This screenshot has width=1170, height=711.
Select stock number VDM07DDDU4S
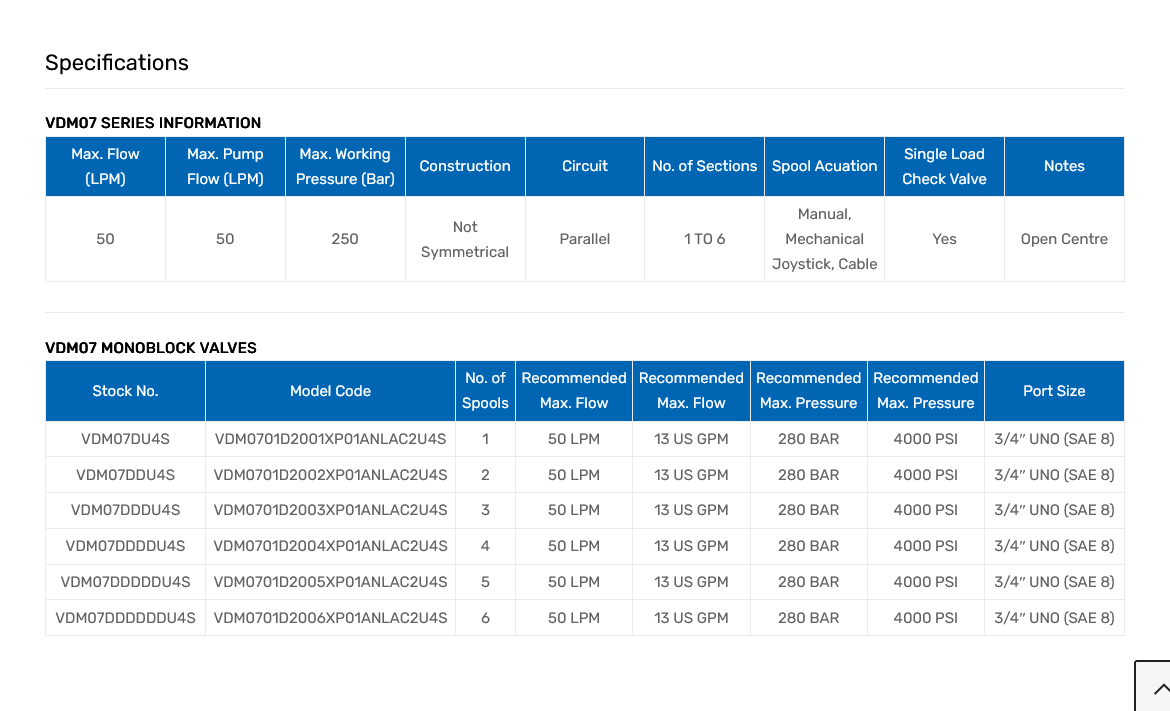125,510
